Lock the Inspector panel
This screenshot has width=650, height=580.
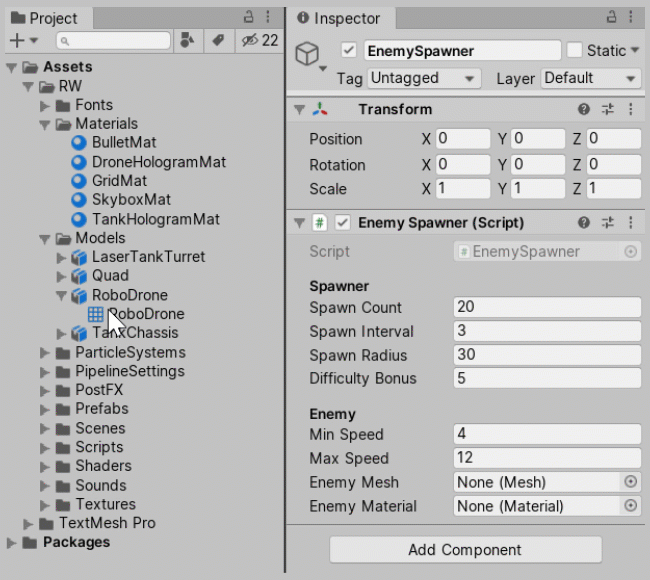[x=607, y=17]
